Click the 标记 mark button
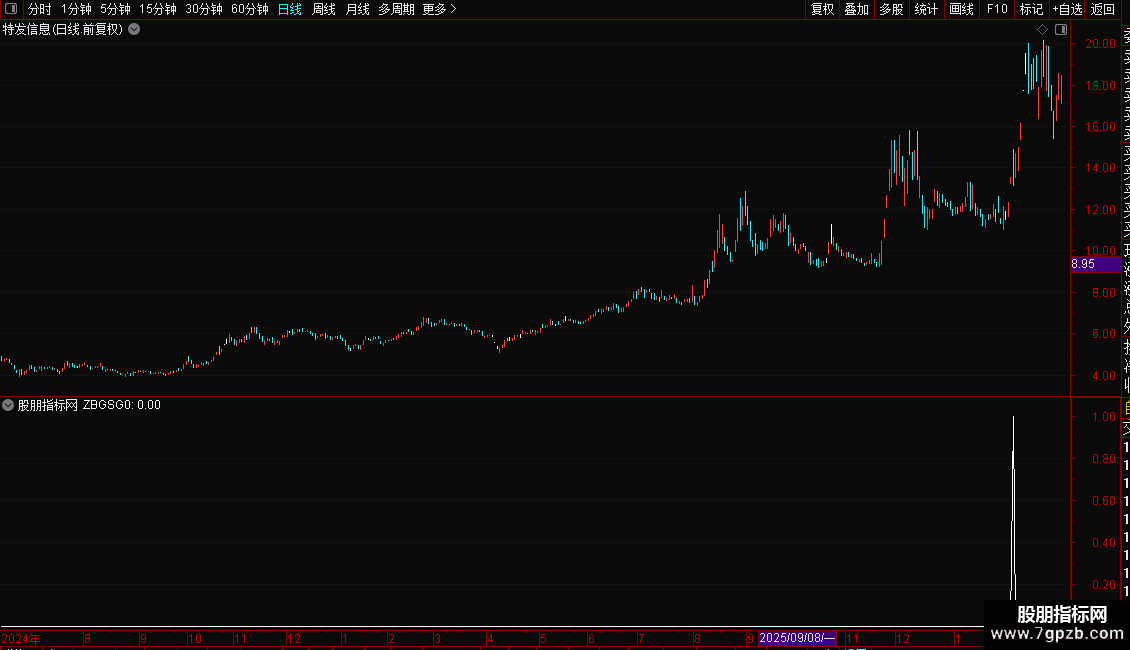Viewport: 1130px width, 650px height. [x=1031, y=9]
